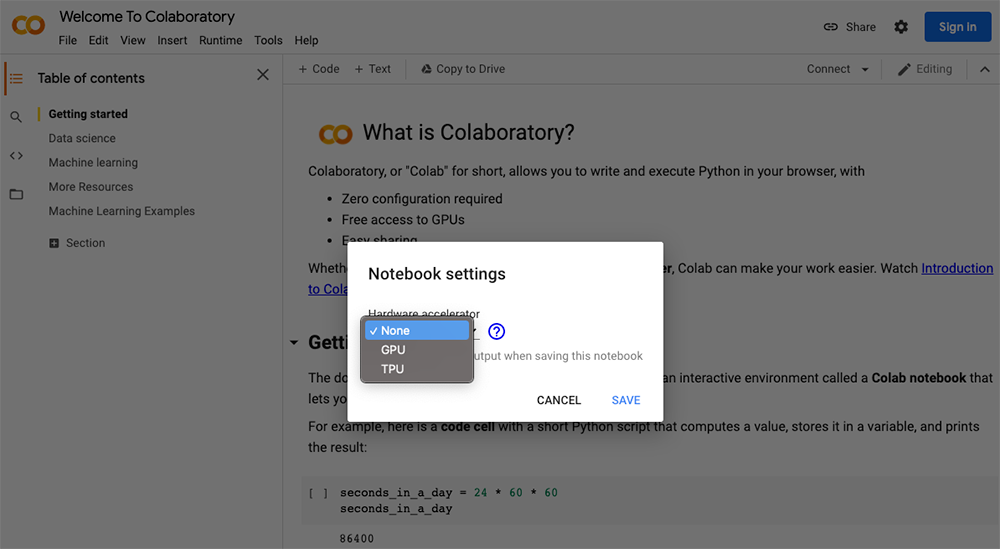Image resolution: width=1000 pixels, height=549 pixels.
Task: Add a Section with plus icon
Action: tap(54, 243)
